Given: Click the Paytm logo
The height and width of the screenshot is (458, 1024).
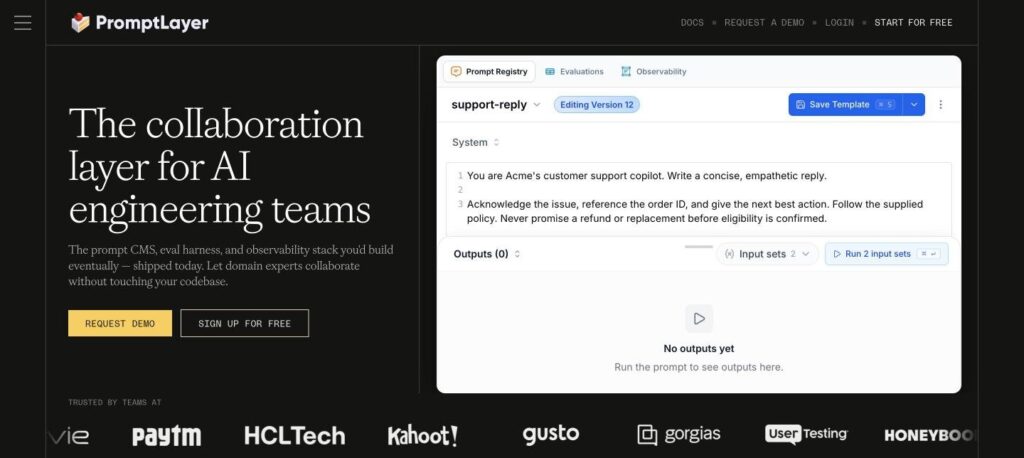Looking at the screenshot, I should [167, 436].
